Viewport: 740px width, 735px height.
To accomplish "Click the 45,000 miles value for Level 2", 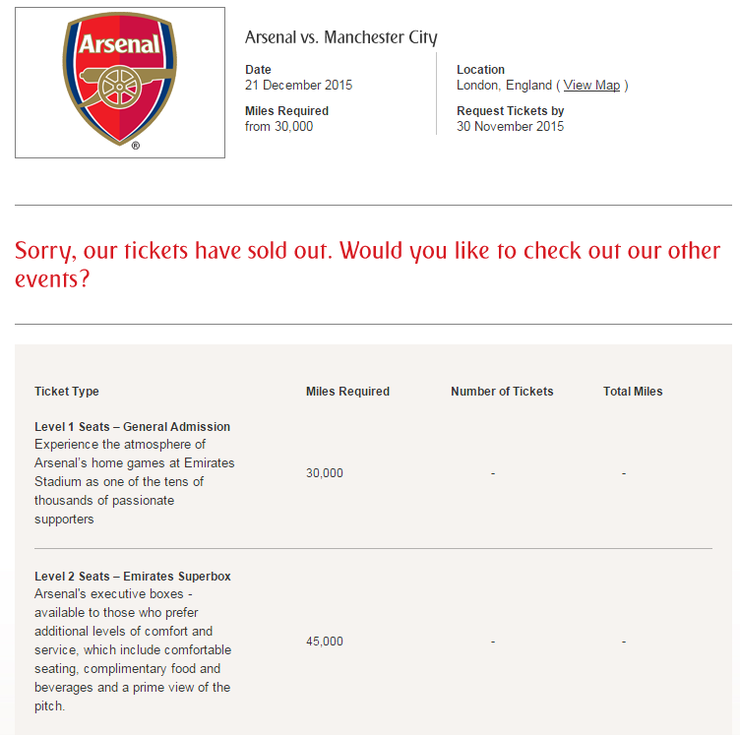I will (325, 642).
